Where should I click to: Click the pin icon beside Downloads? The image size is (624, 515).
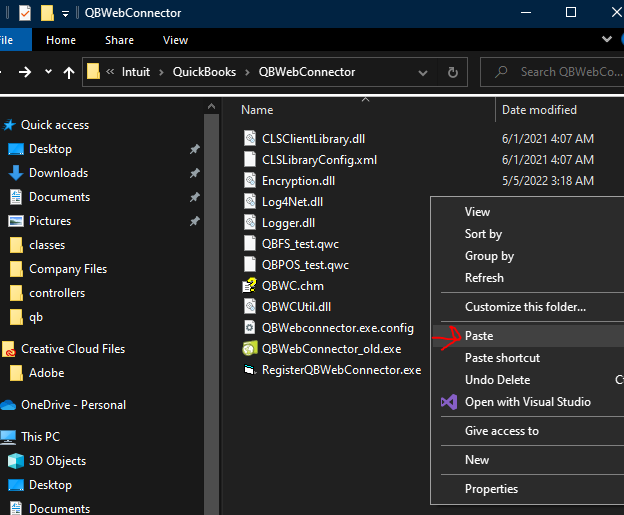tap(194, 173)
